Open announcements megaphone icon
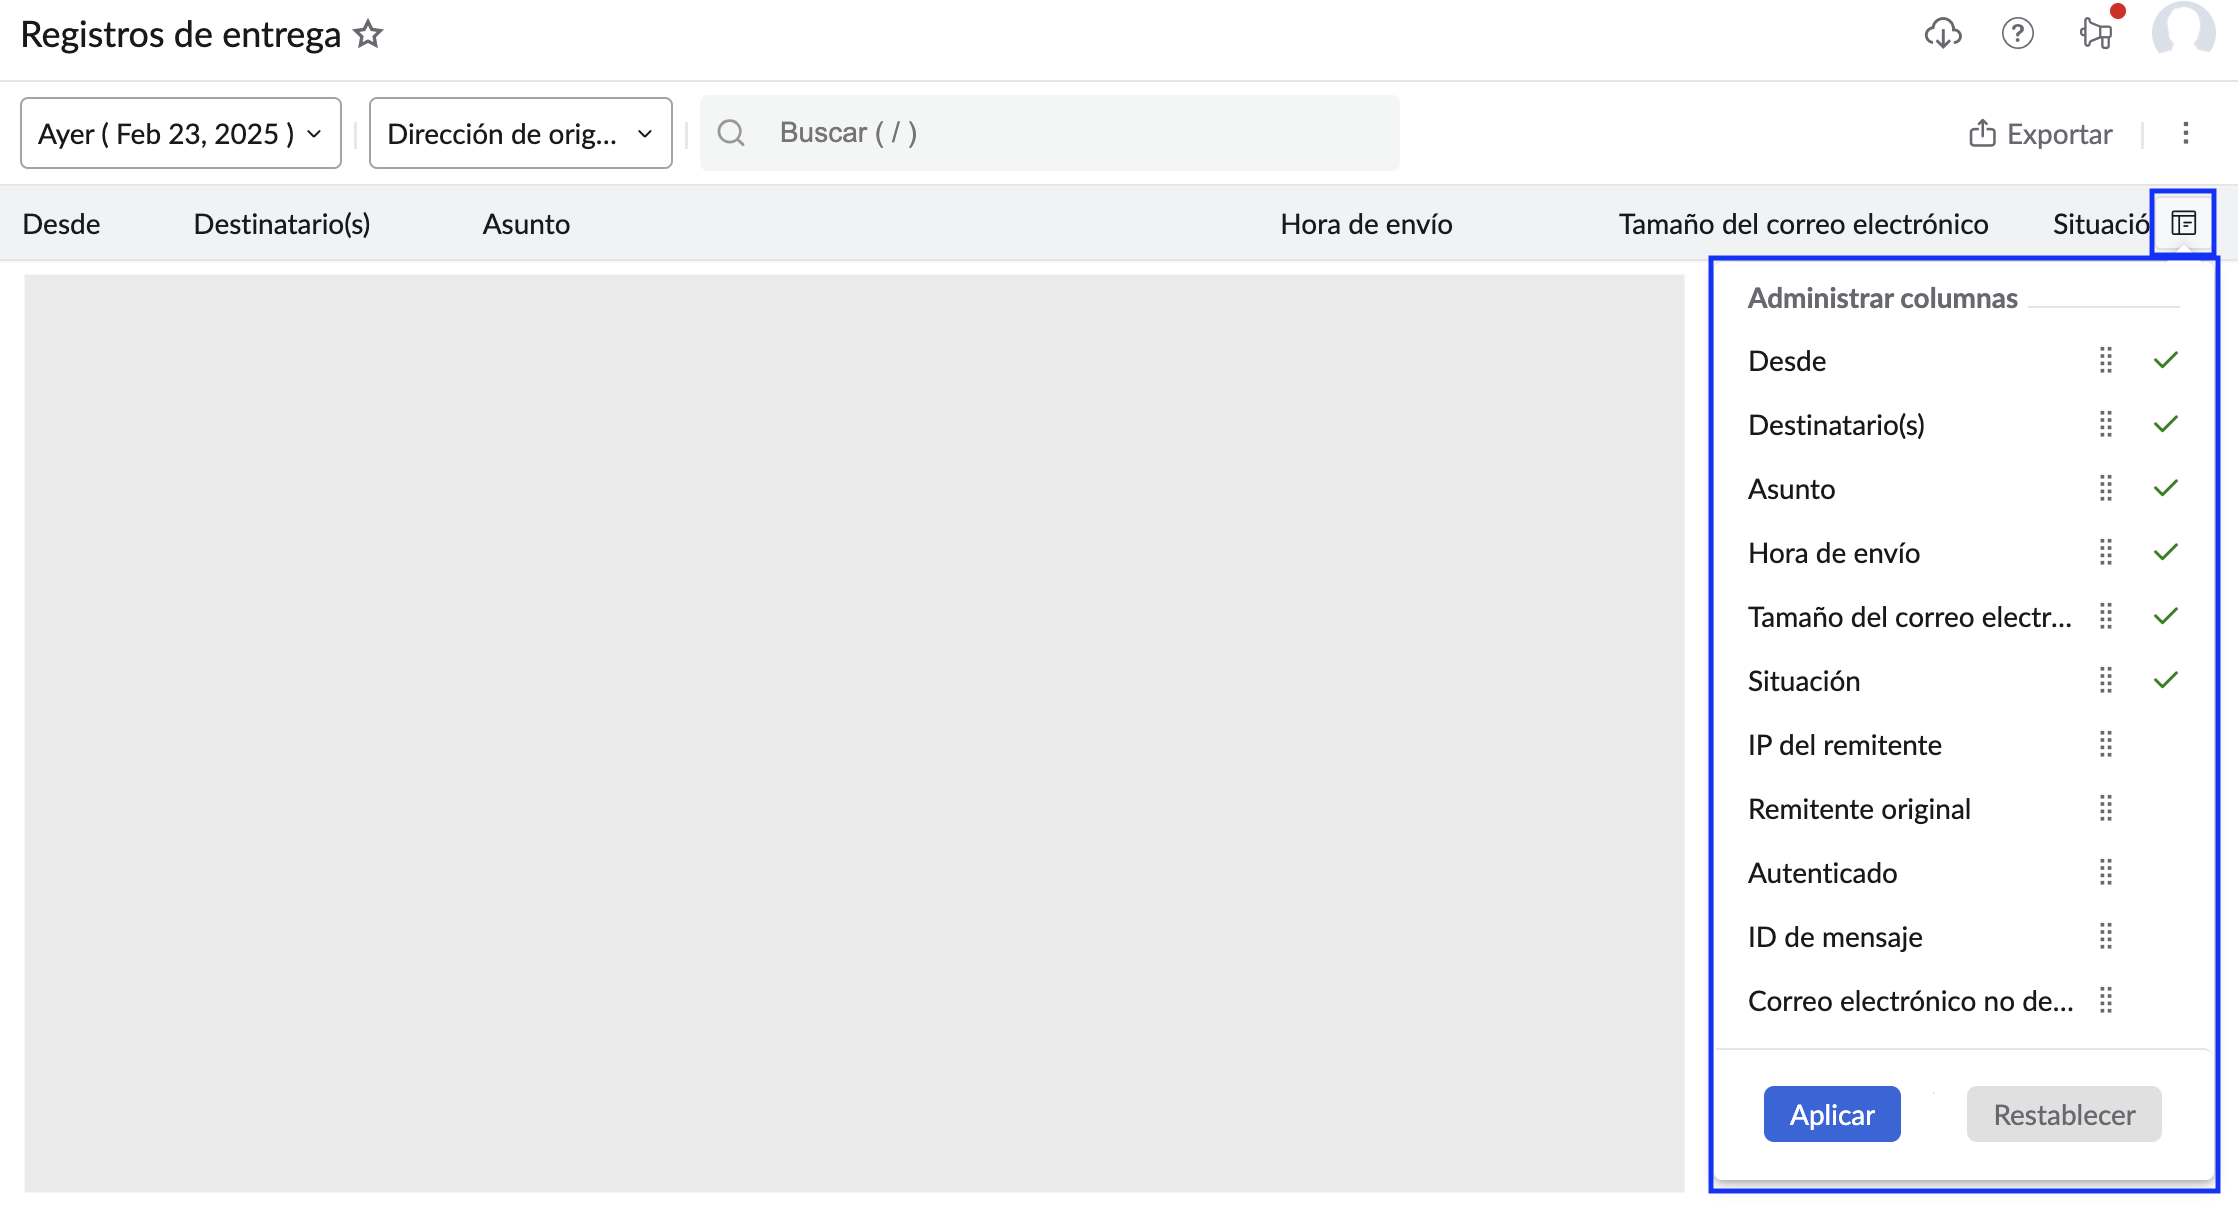The image size is (2238, 1224). (2095, 34)
